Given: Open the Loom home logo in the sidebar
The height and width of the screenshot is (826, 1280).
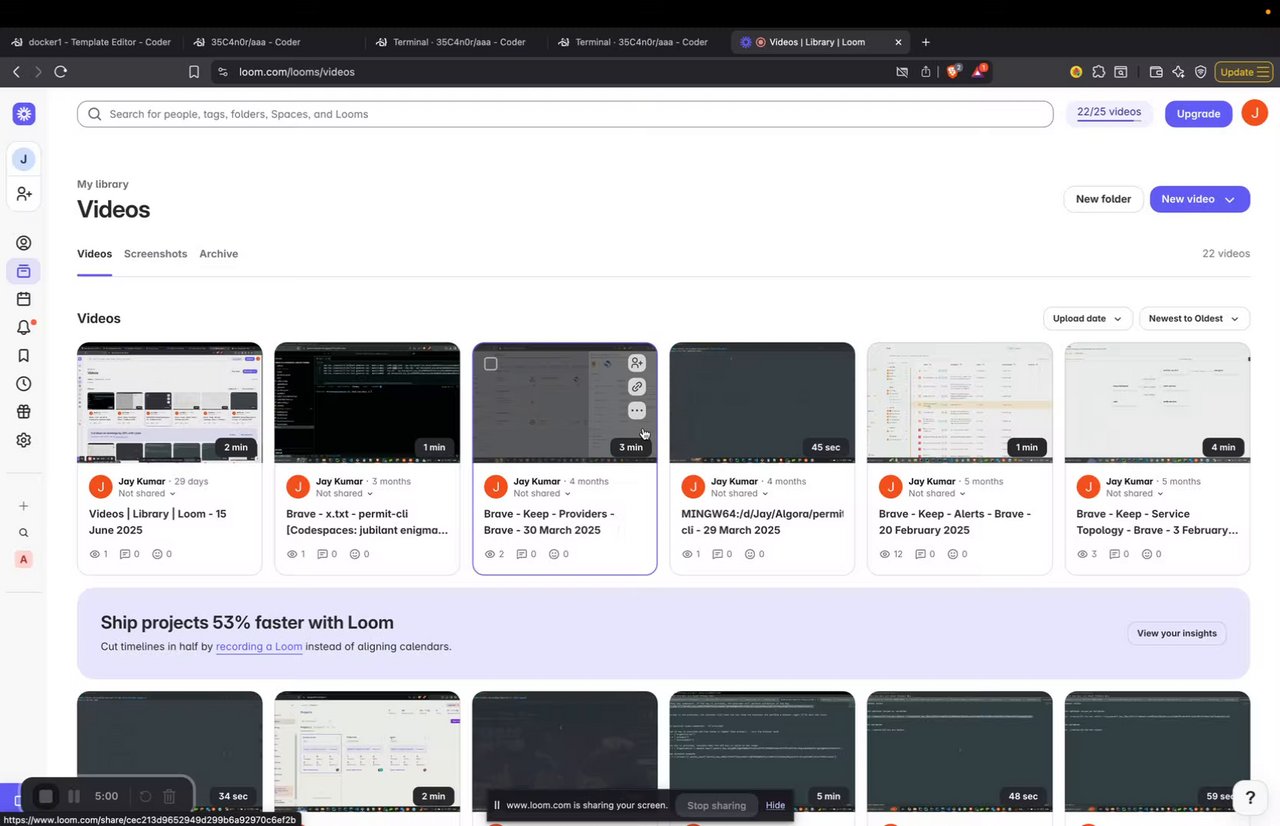Looking at the screenshot, I should [24, 114].
